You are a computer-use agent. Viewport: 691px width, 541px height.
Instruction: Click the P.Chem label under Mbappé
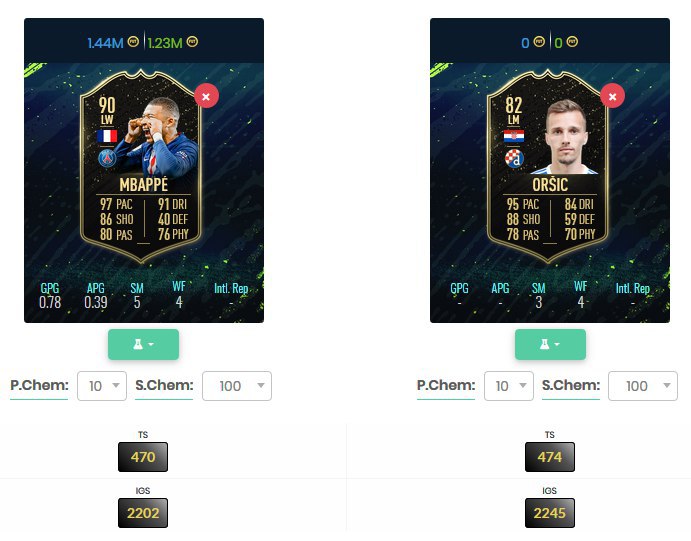click(39, 385)
